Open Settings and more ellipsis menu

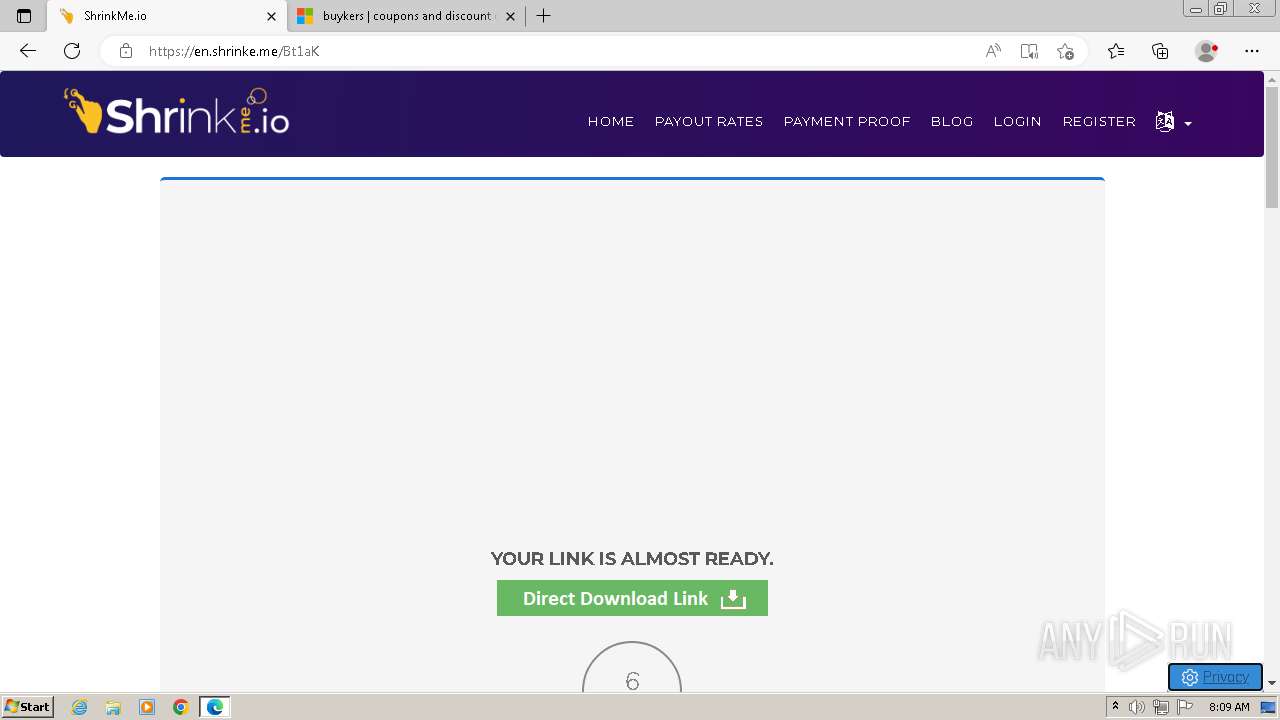[x=1252, y=51]
